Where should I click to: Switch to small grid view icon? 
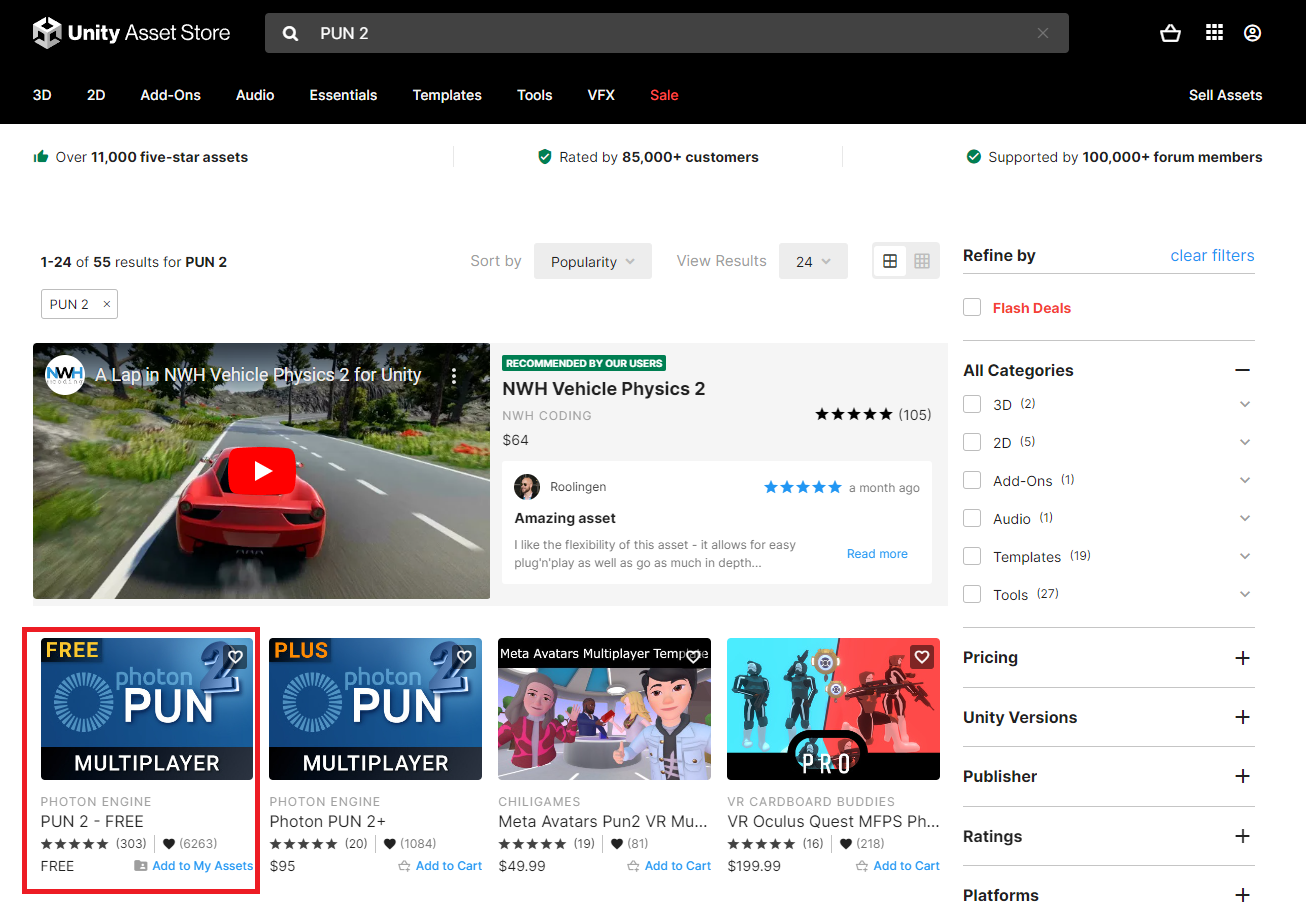[922, 261]
